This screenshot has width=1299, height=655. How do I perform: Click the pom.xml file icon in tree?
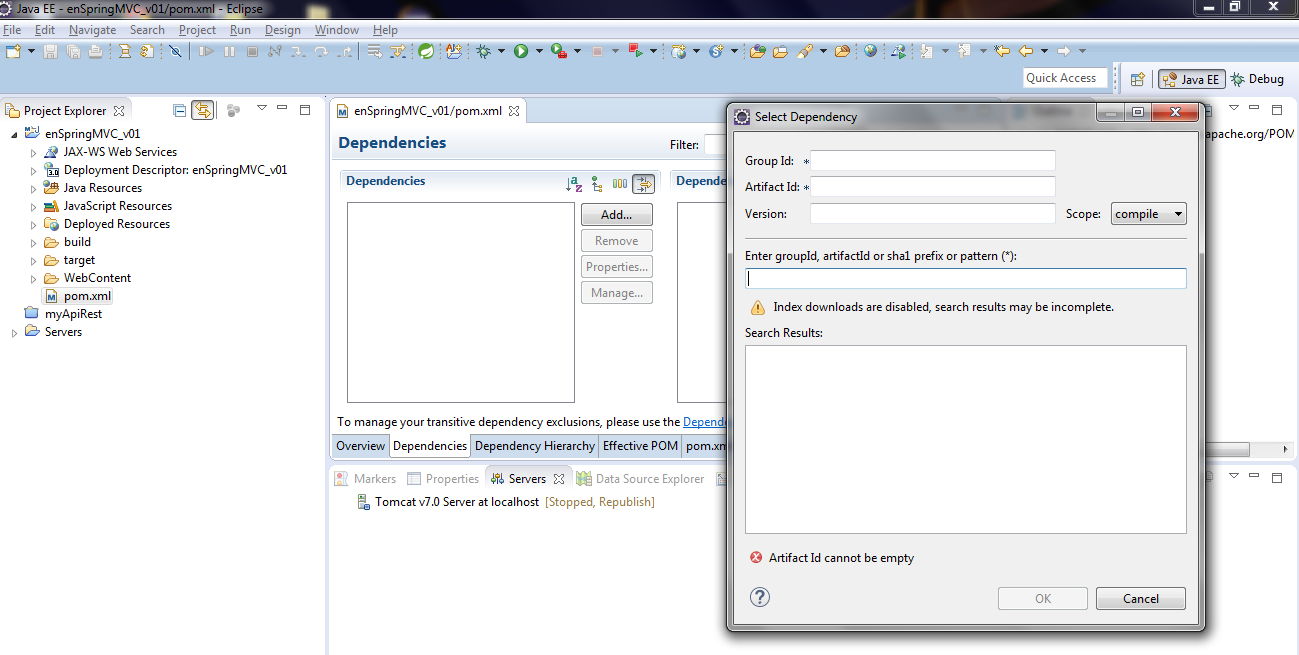tap(52, 296)
